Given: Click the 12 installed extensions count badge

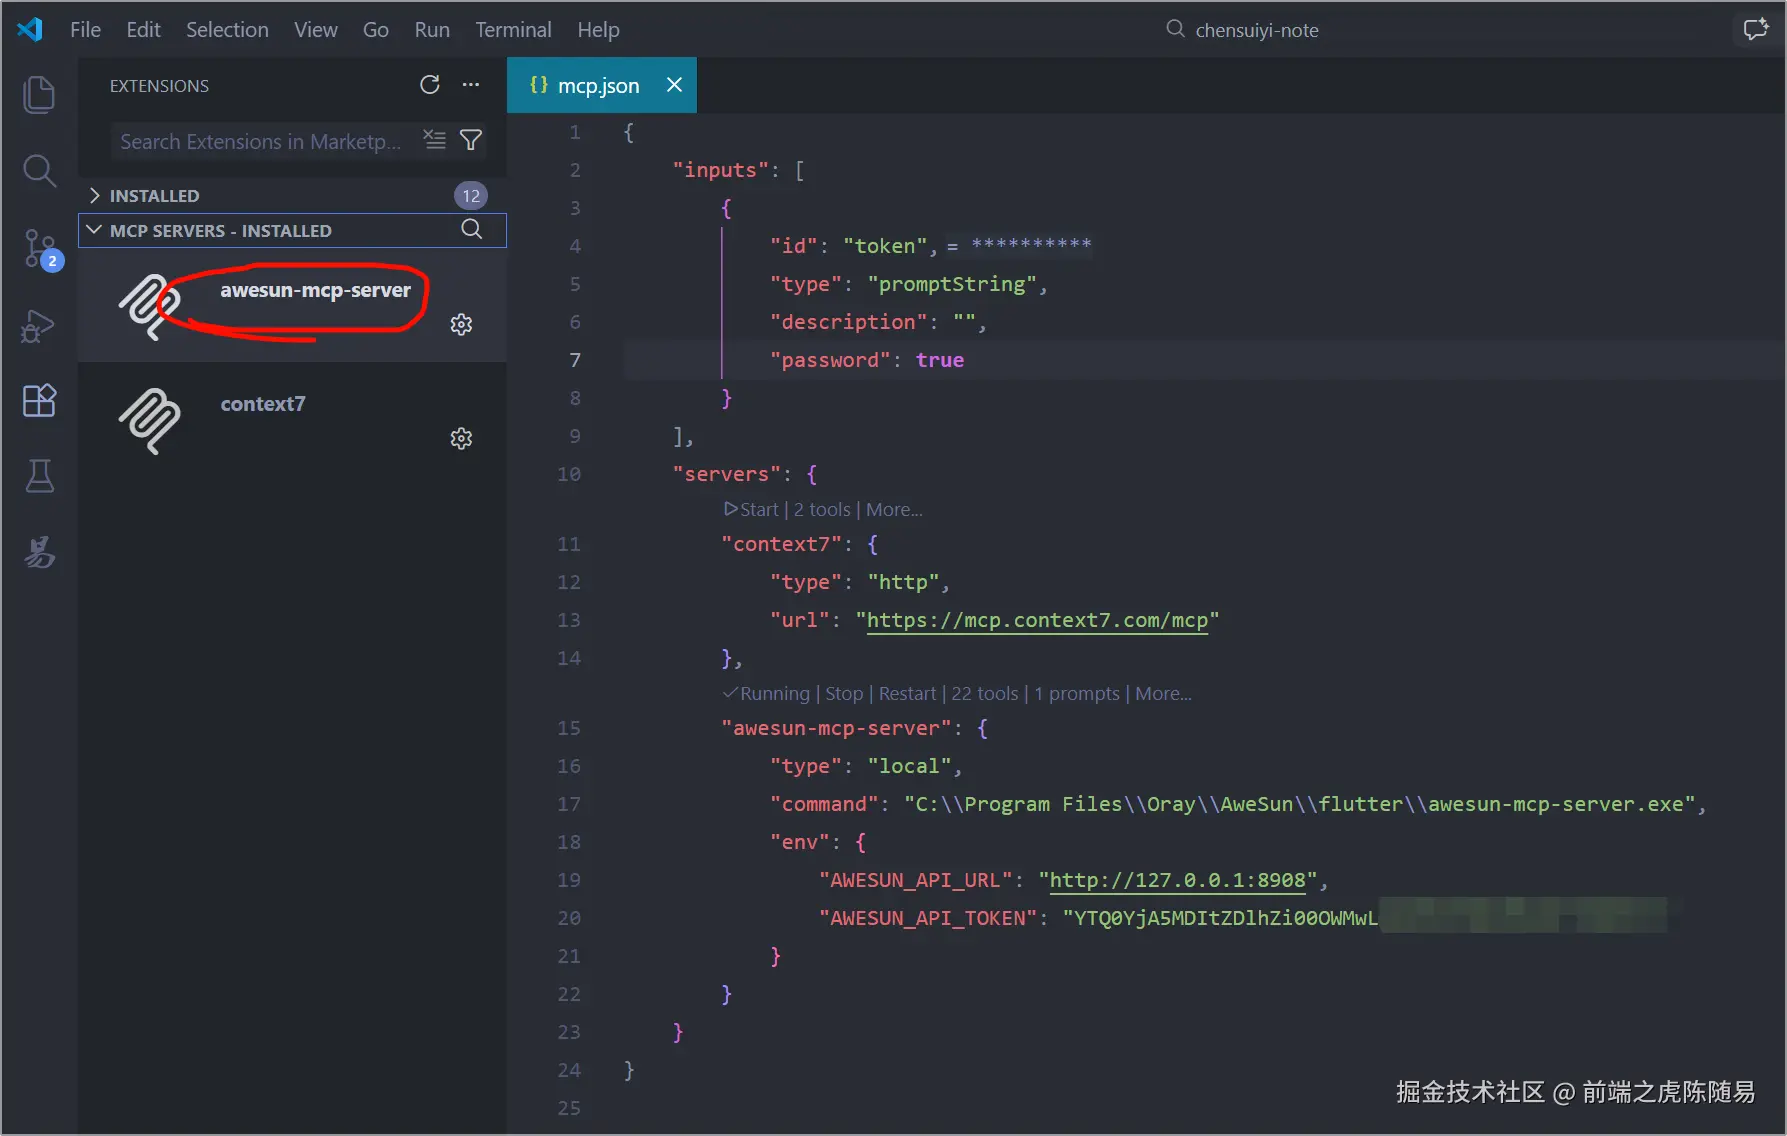Looking at the screenshot, I should coord(471,195).
